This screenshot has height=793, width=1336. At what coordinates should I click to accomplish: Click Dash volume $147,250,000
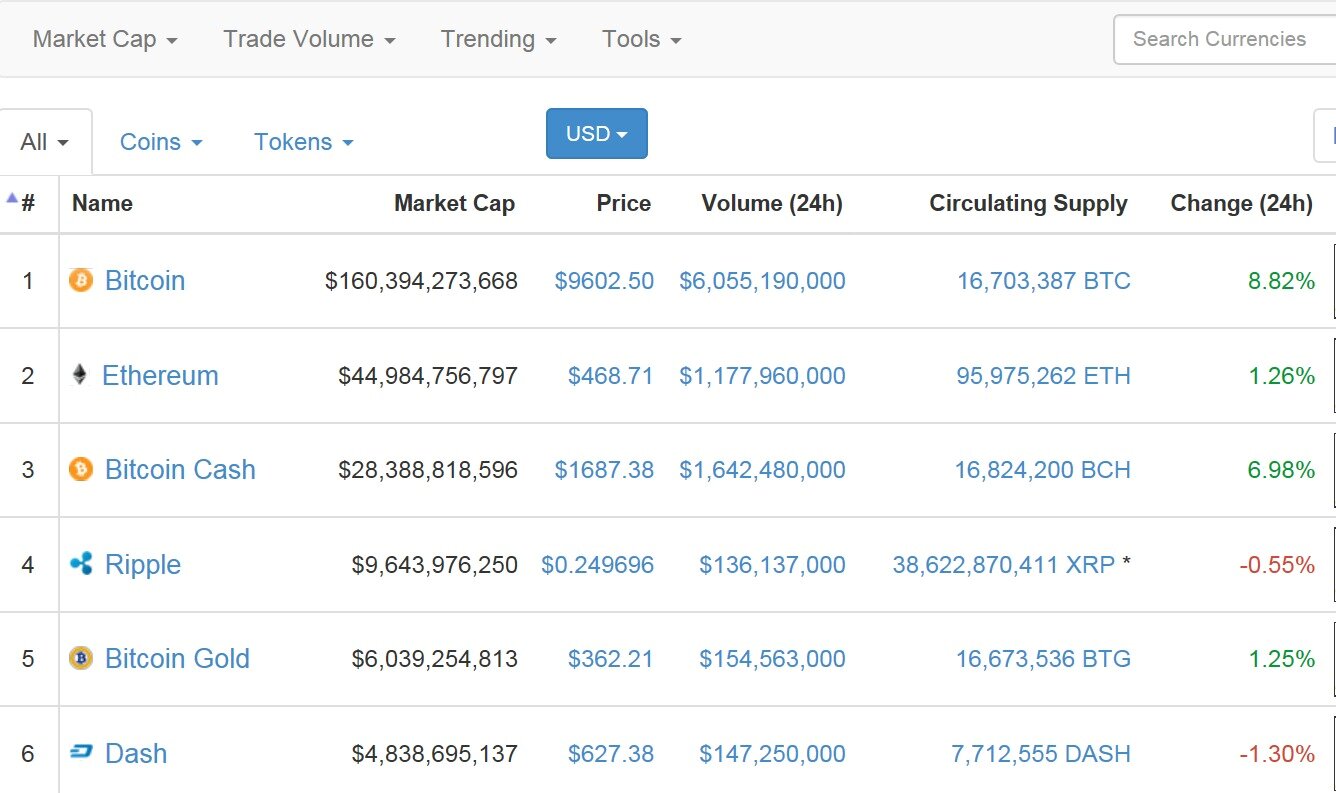(772, 754)
